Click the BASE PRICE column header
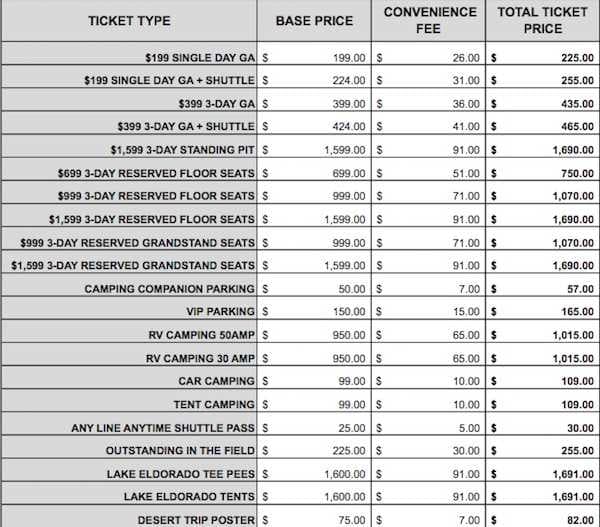The width and height of the screenshot is (600, 527). point(316,21)
